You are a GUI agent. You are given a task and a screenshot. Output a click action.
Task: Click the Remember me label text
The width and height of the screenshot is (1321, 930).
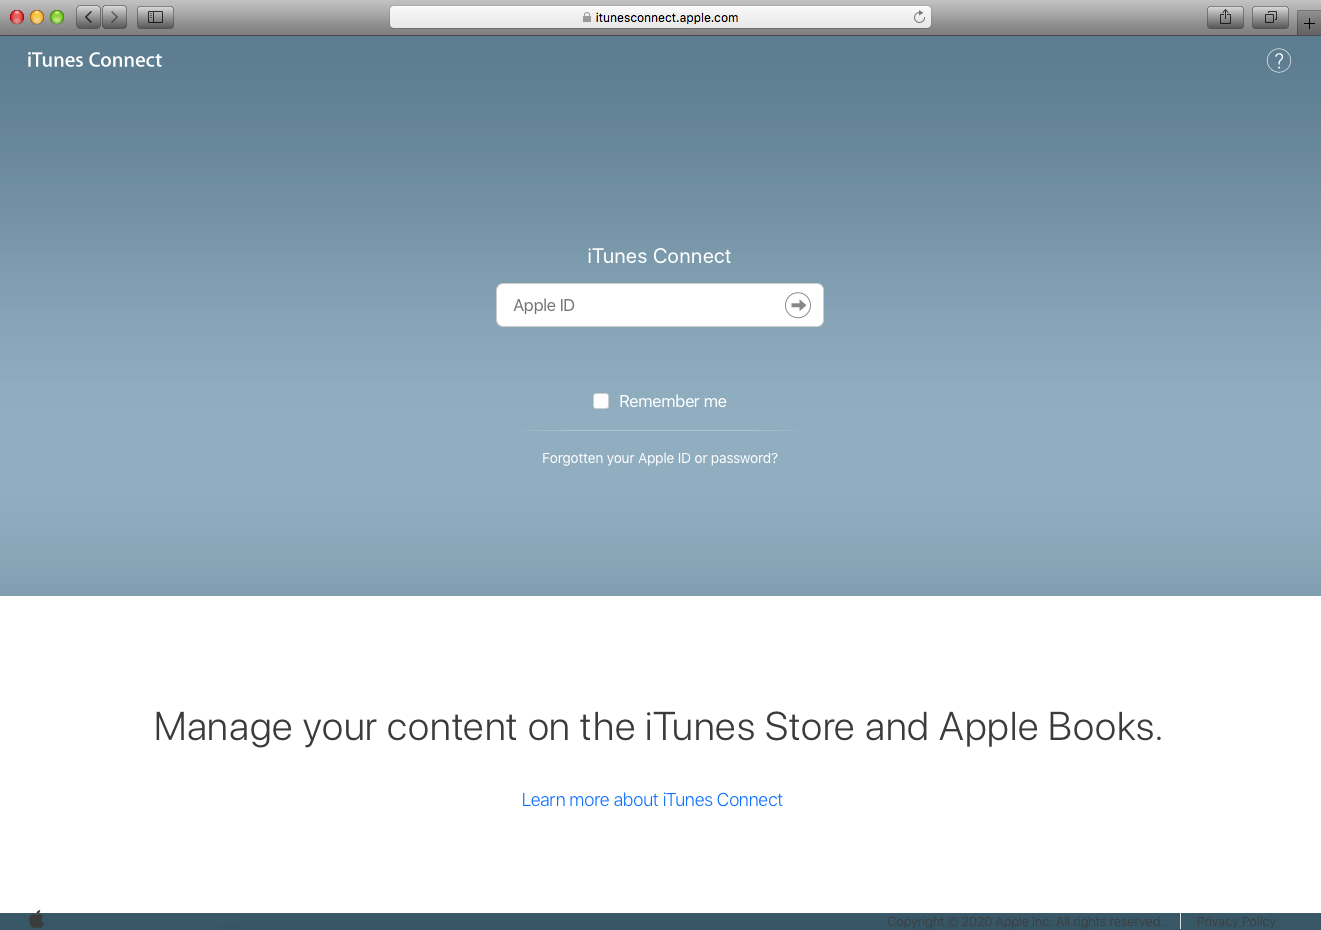pyautogui.click(x=673, y=401)
